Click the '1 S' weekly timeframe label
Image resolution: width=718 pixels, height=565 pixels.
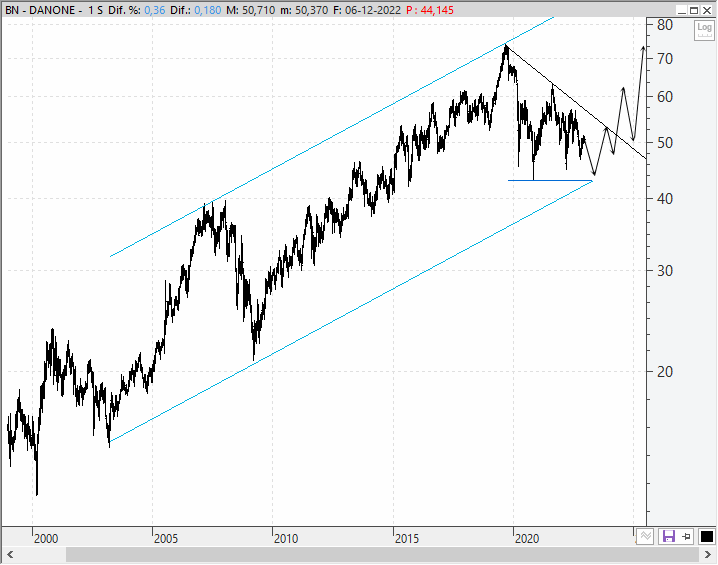[96, 10]
